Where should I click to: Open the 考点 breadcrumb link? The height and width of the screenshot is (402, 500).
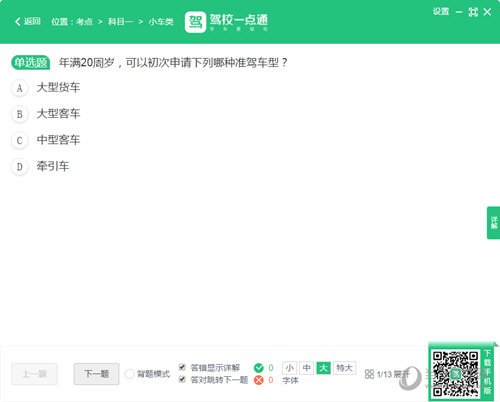click(84, 22)
